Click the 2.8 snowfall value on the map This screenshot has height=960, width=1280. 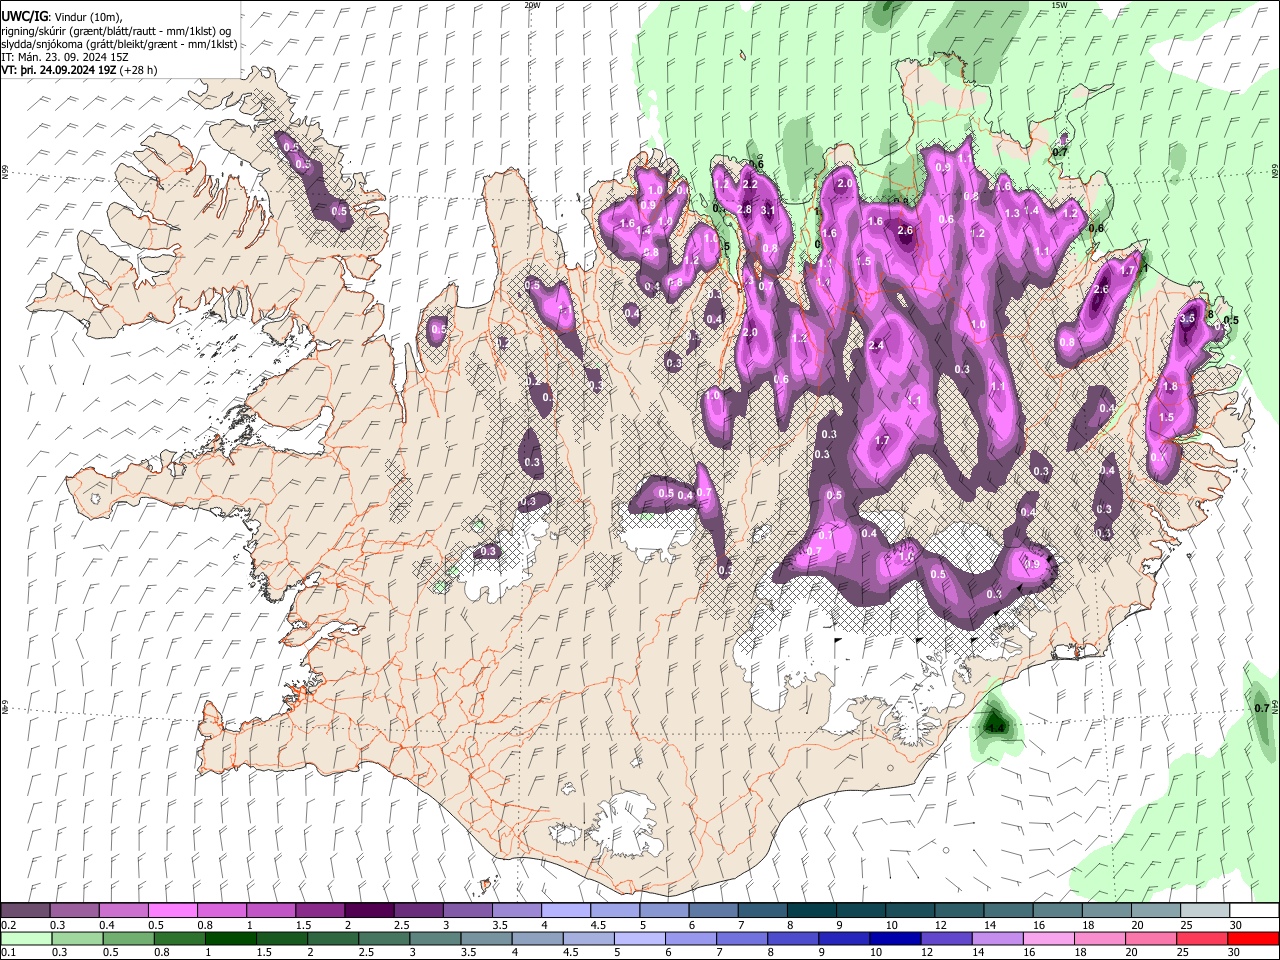744,209
